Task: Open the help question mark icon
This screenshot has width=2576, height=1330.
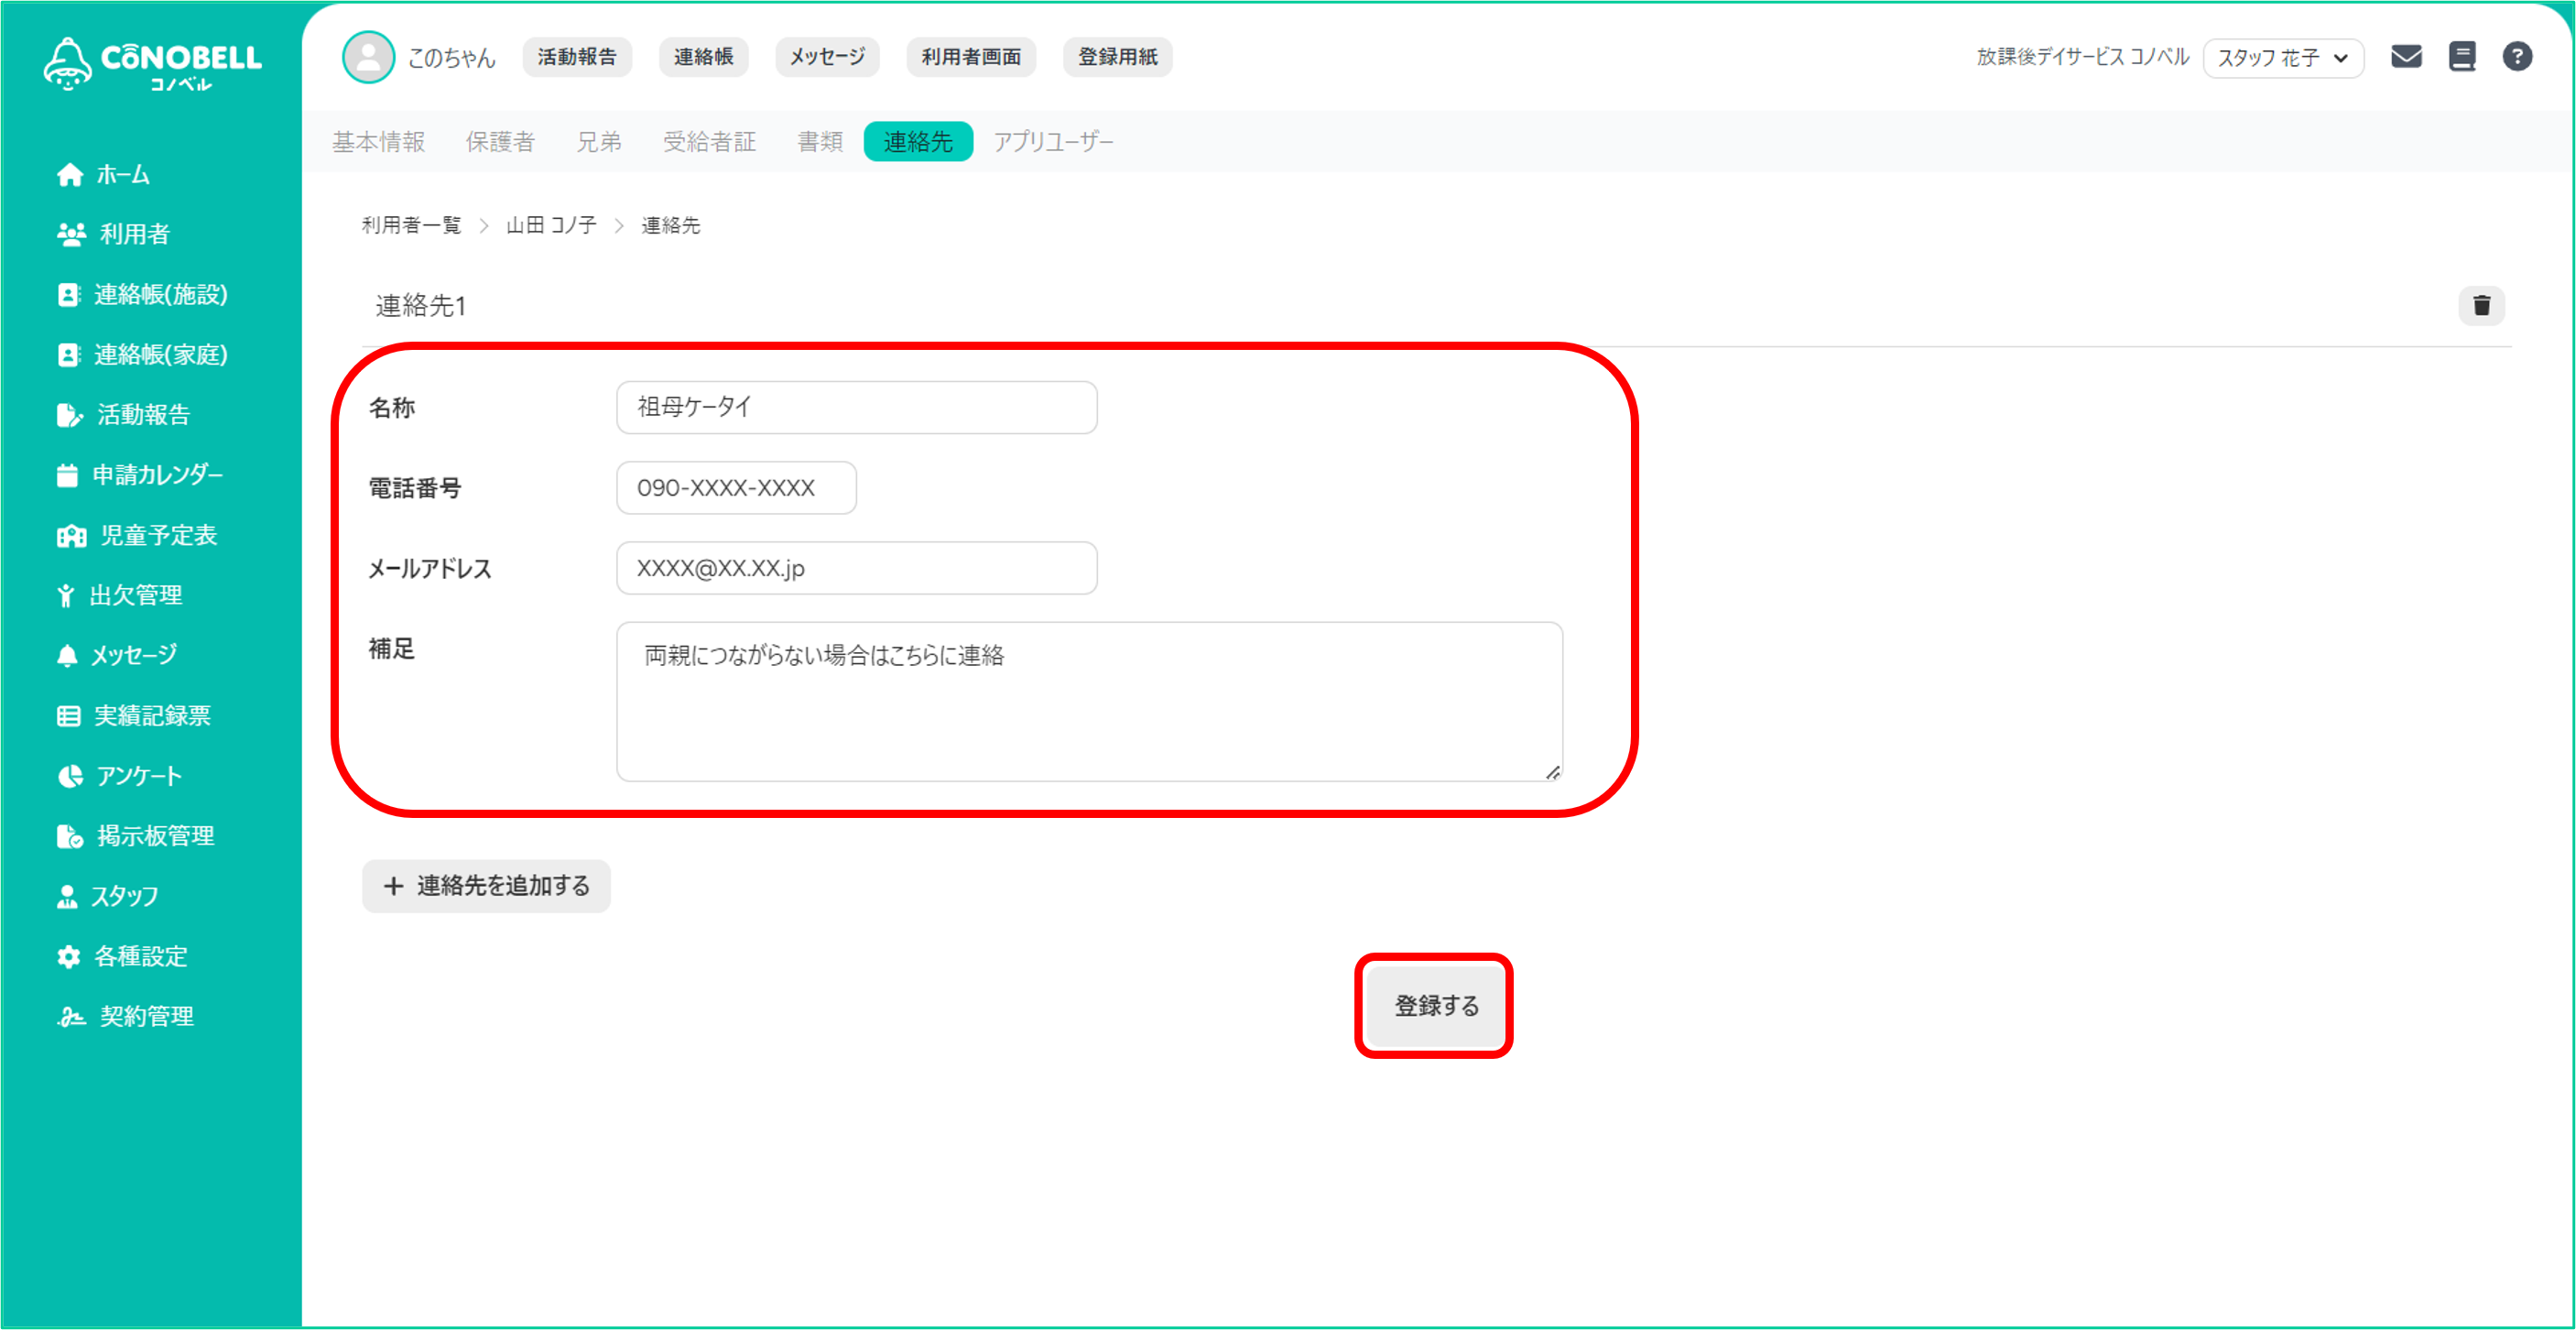Action: click(x=2517, y=57)
